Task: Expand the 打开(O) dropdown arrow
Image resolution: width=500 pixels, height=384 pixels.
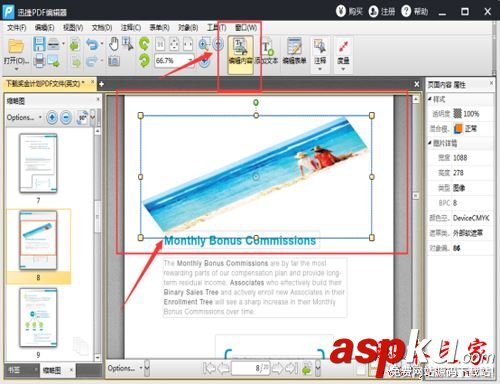Action: click(16, 69)
